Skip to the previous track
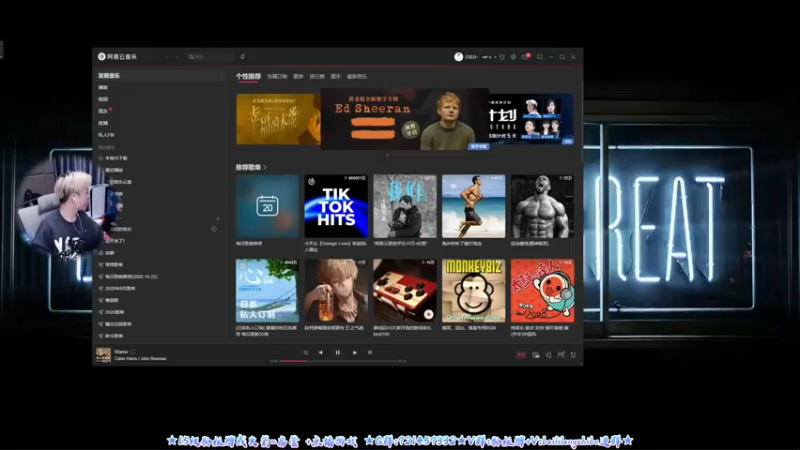Viewport: 800px width, 450px height. [320, 352]
